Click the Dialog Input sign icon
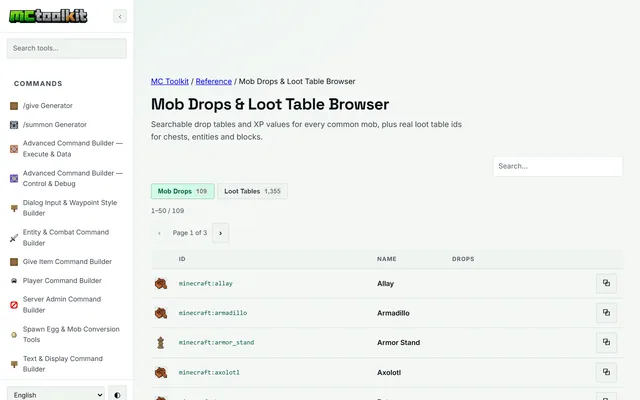This screenshot has height=400, width=640. pos(14,208)
